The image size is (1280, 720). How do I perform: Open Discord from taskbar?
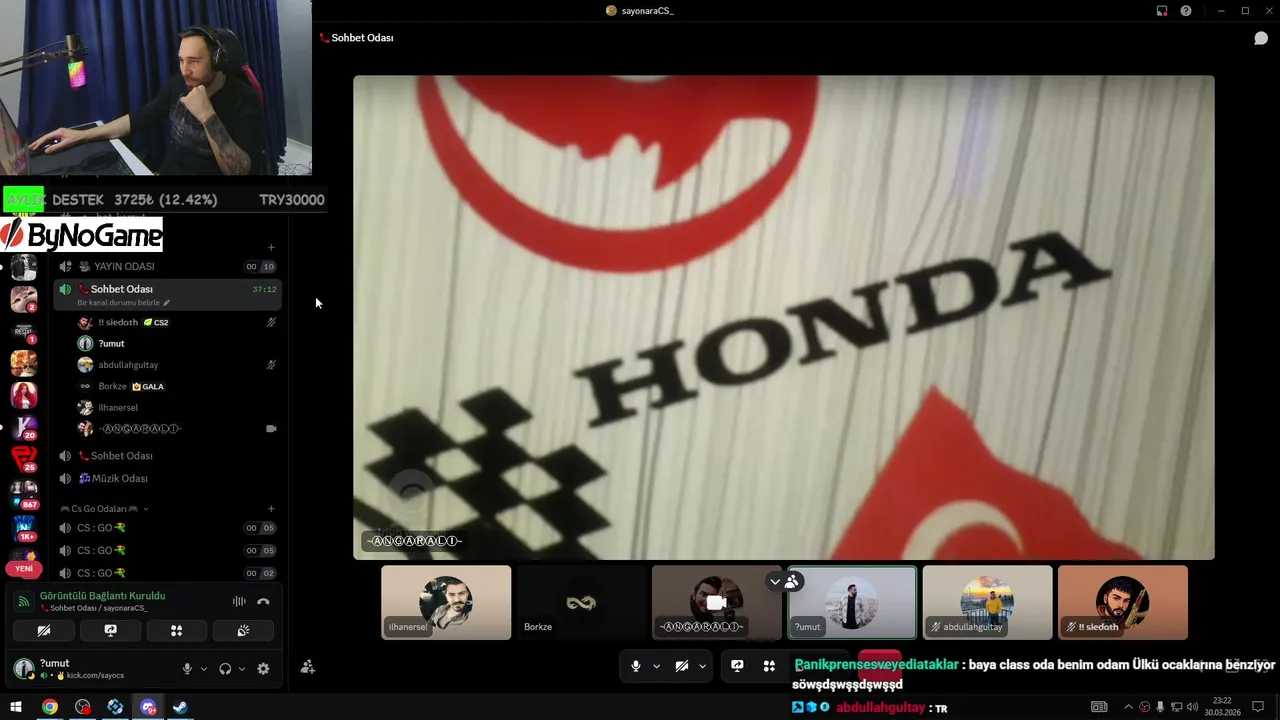click(148, 707)
